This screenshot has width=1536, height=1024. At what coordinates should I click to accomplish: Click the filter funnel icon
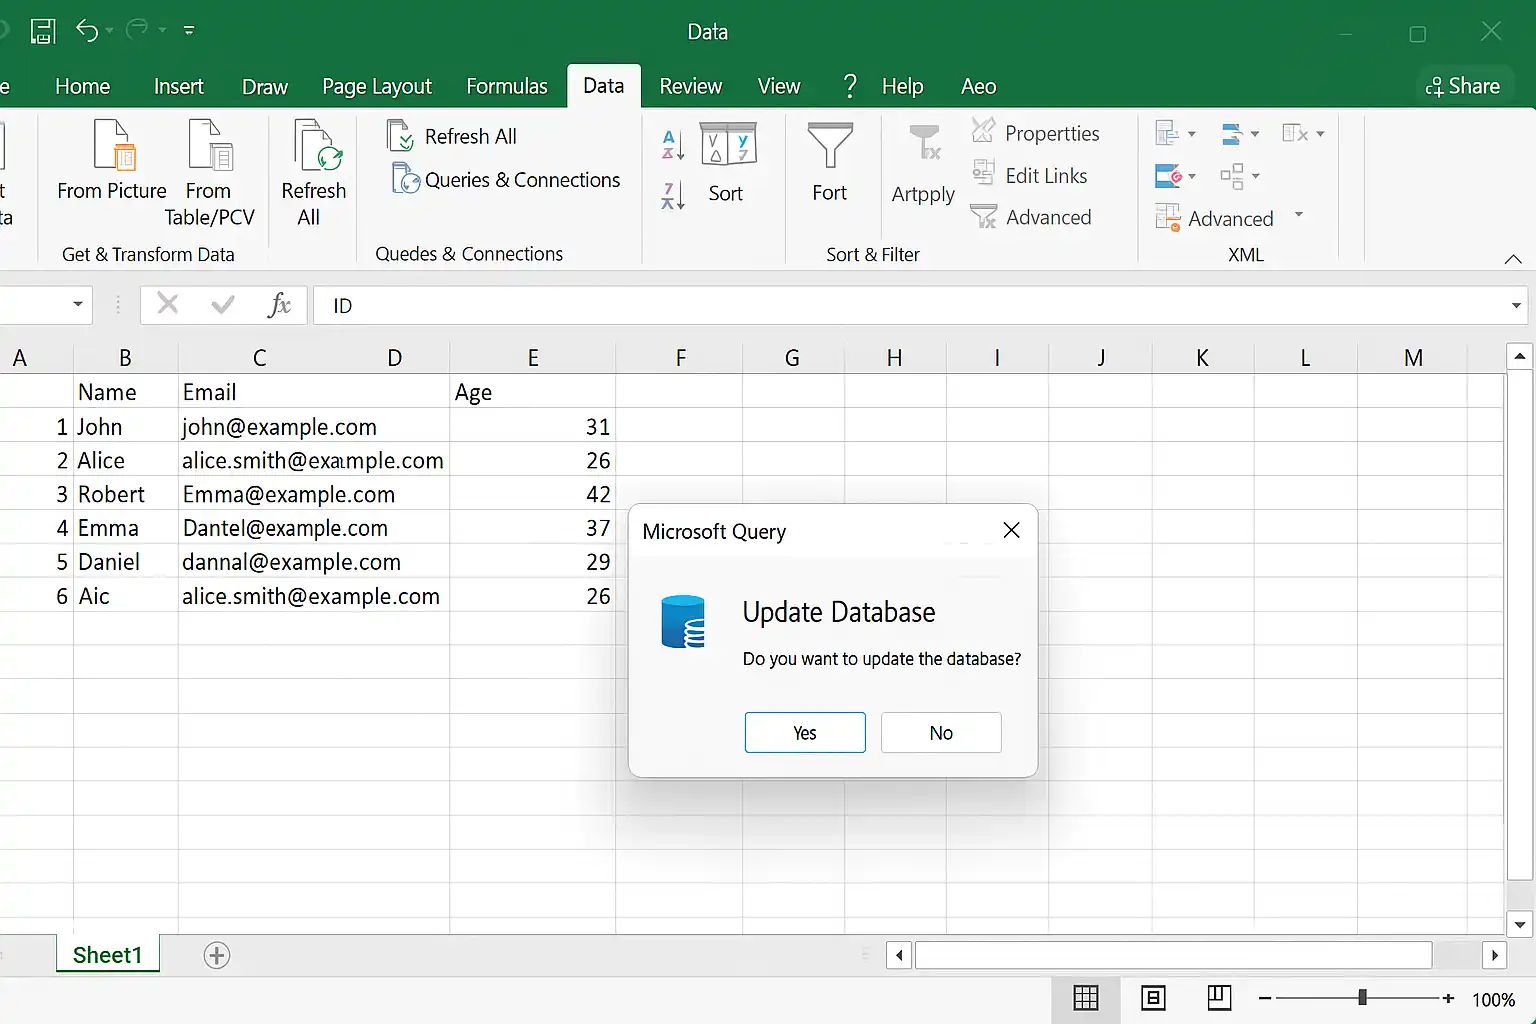point(830,146)
